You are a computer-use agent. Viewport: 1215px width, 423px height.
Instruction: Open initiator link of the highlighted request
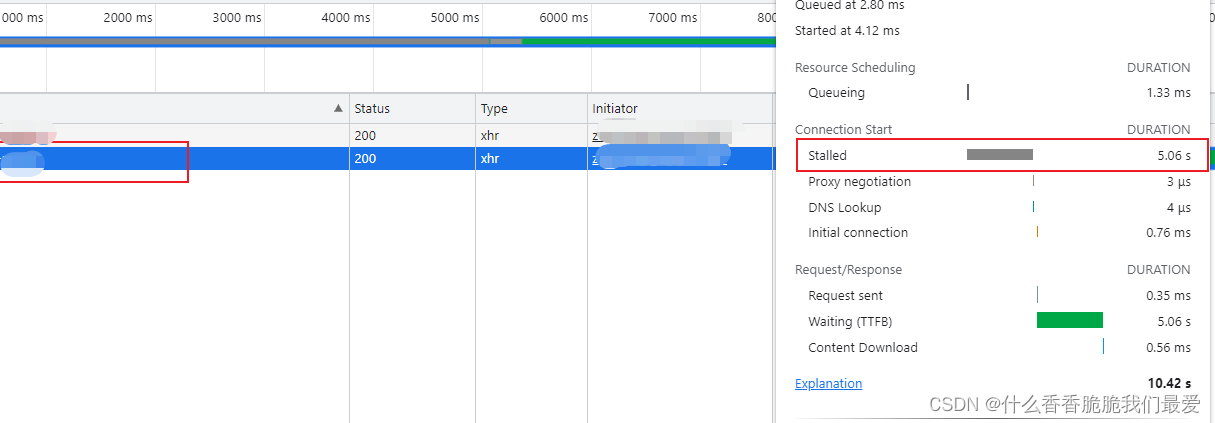[660, 159]
